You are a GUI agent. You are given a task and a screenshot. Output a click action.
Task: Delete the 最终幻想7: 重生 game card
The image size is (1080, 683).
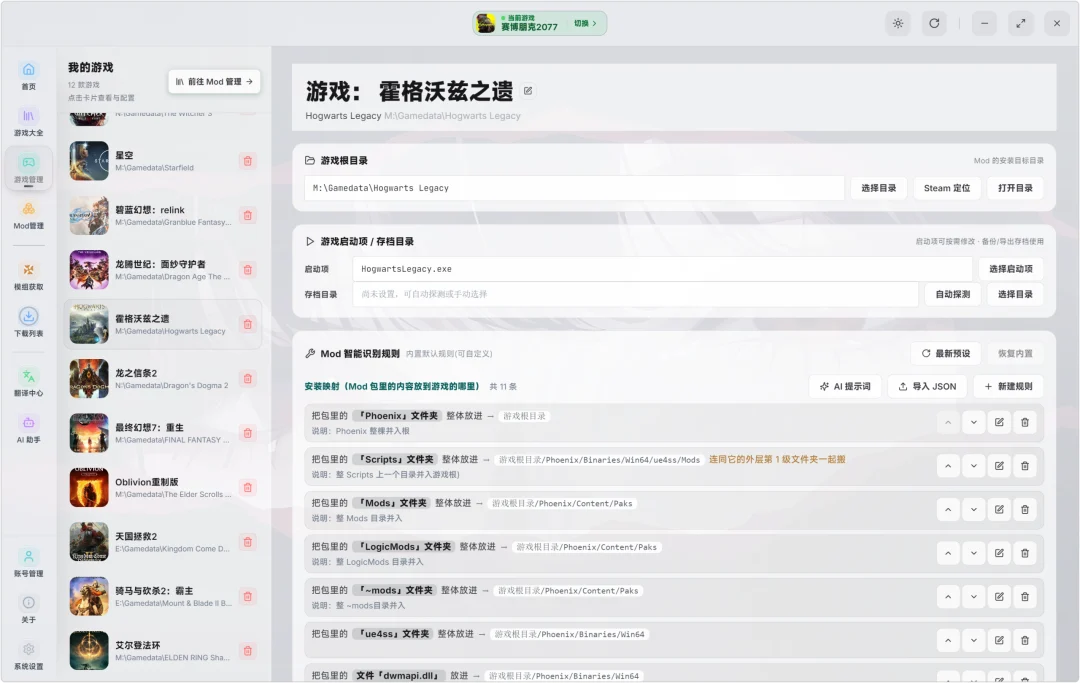click(248, 433)
